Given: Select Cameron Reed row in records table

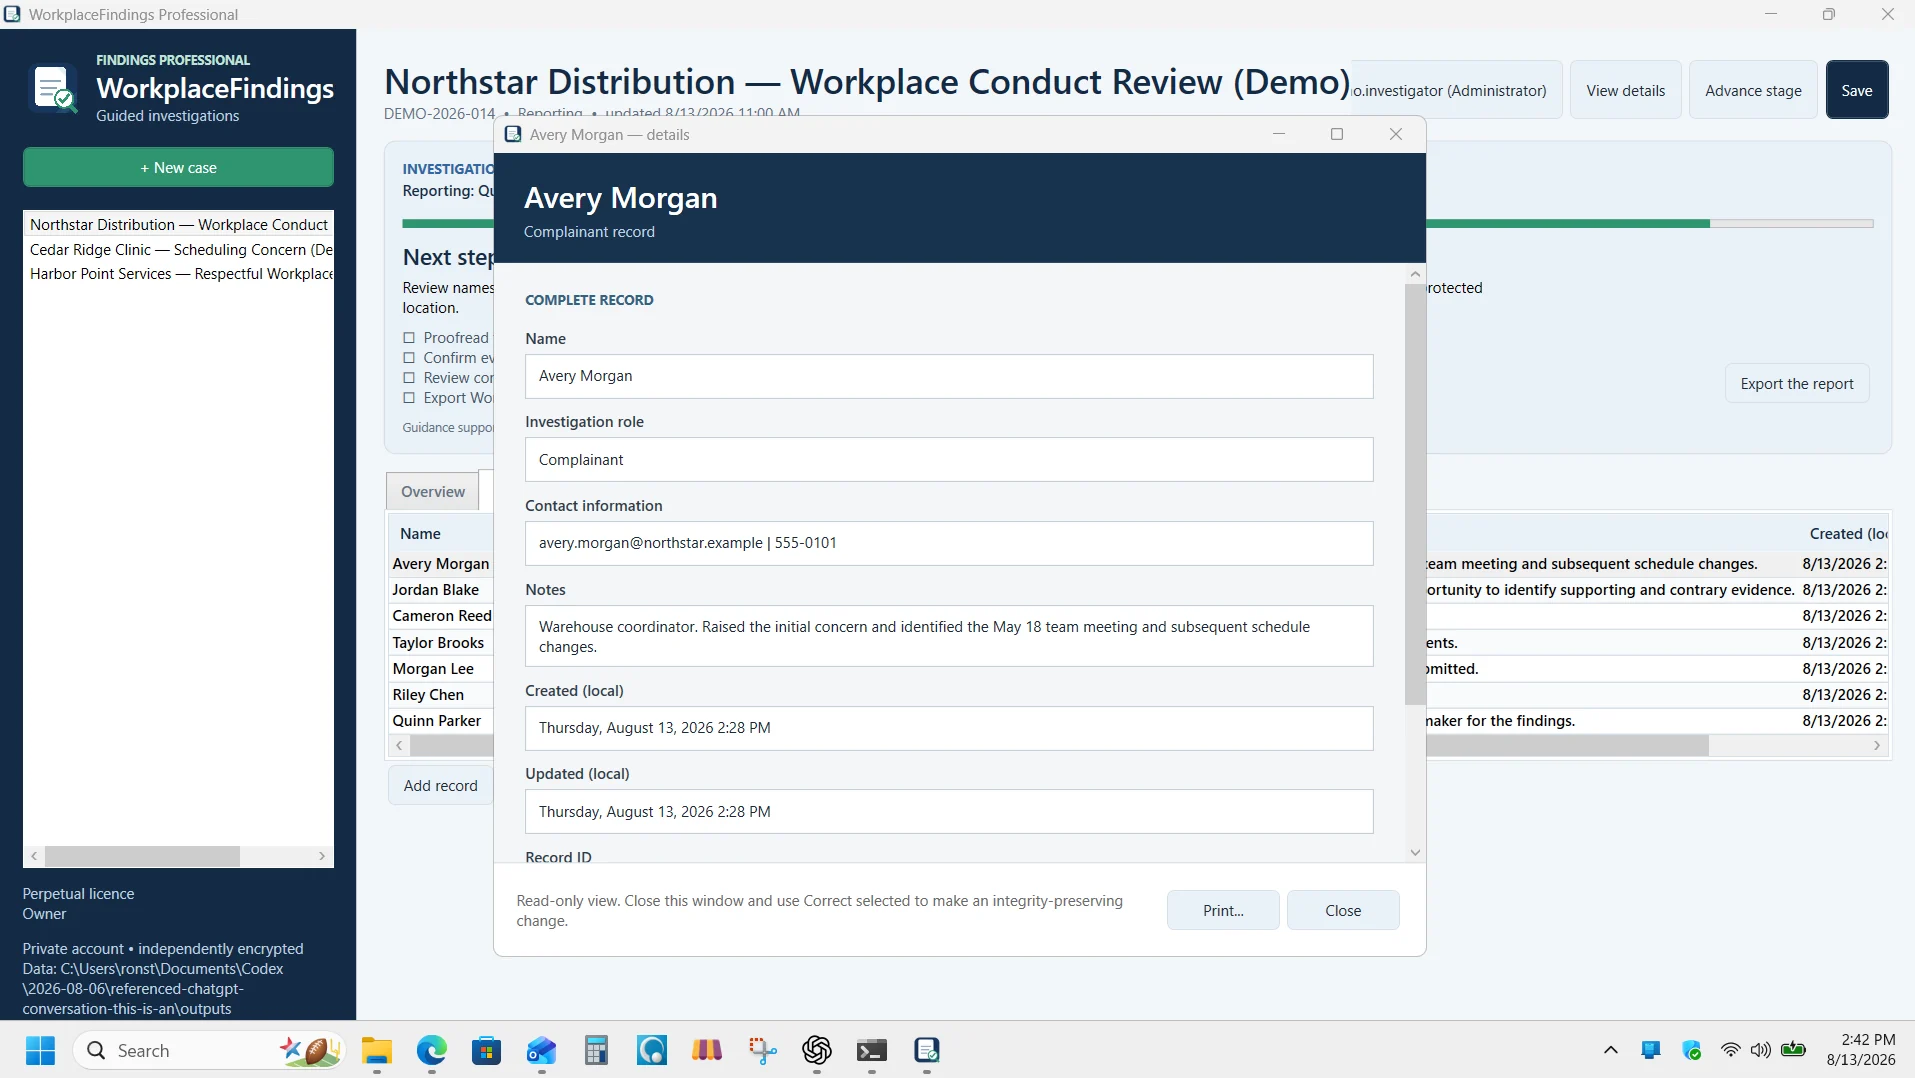Looking at the screenshot, I should click(442, 616).
